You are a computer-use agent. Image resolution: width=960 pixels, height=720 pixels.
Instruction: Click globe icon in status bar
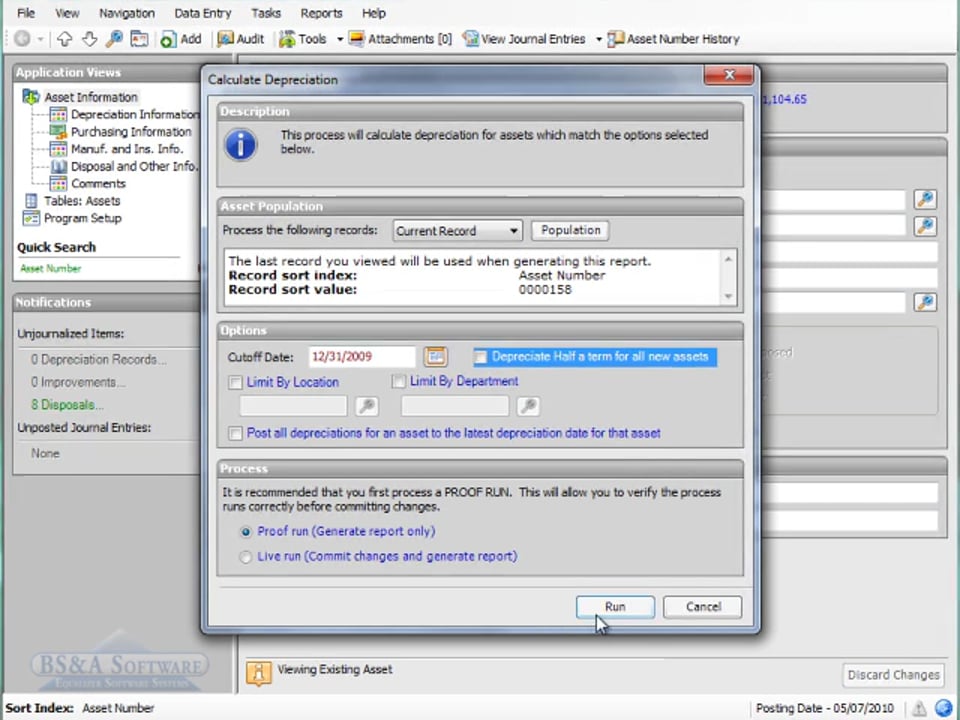click(943, 708)
